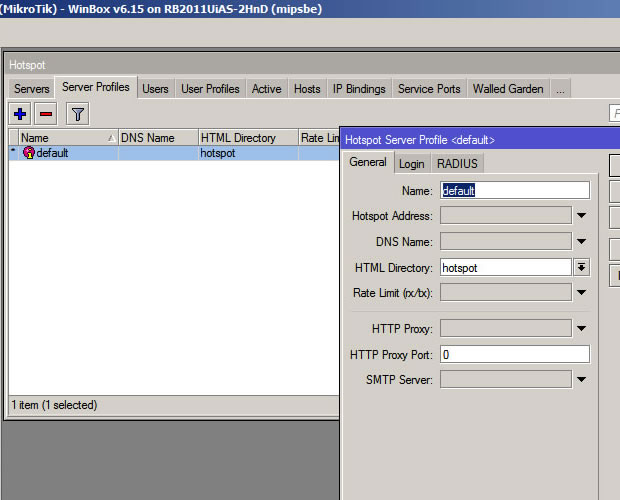
Task: Click the disabled HTTP Proxy field
Action: (506, 328)
